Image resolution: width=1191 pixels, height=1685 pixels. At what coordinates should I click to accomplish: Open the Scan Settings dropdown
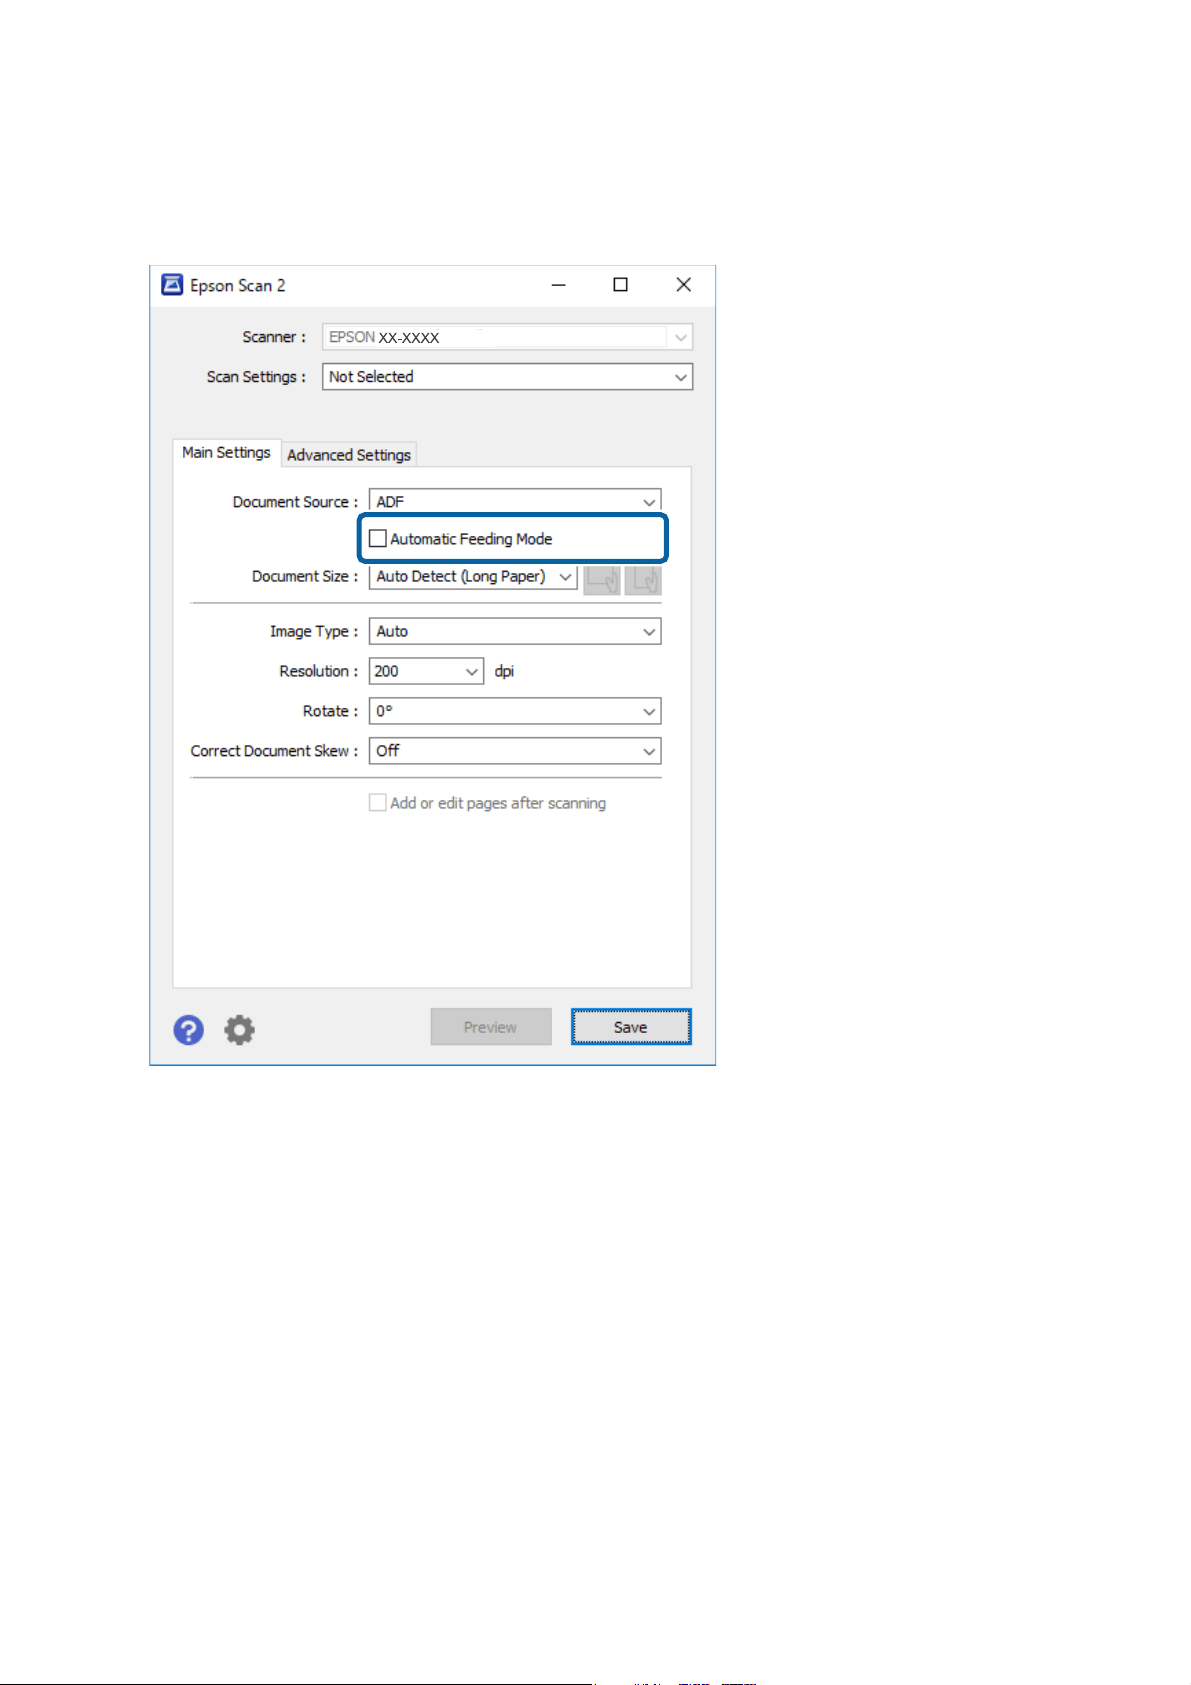coord(507,377)
